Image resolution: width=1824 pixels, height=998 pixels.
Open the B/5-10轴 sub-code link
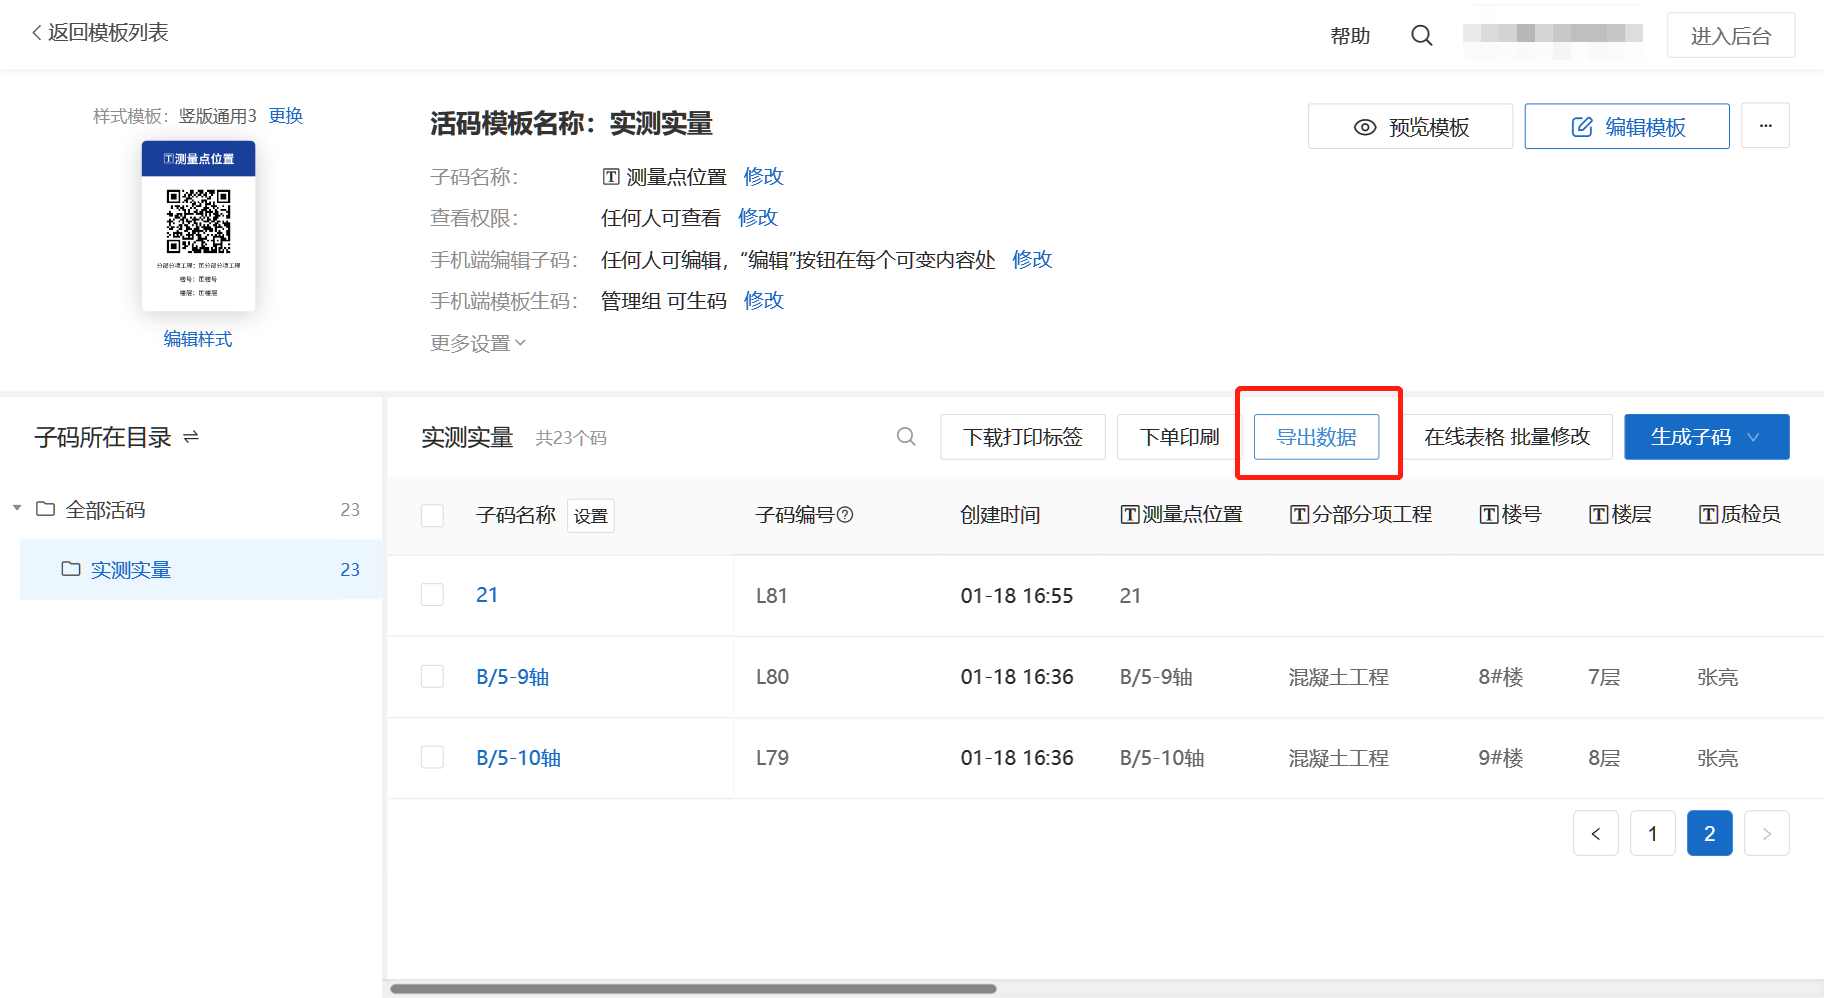point(518,758)
